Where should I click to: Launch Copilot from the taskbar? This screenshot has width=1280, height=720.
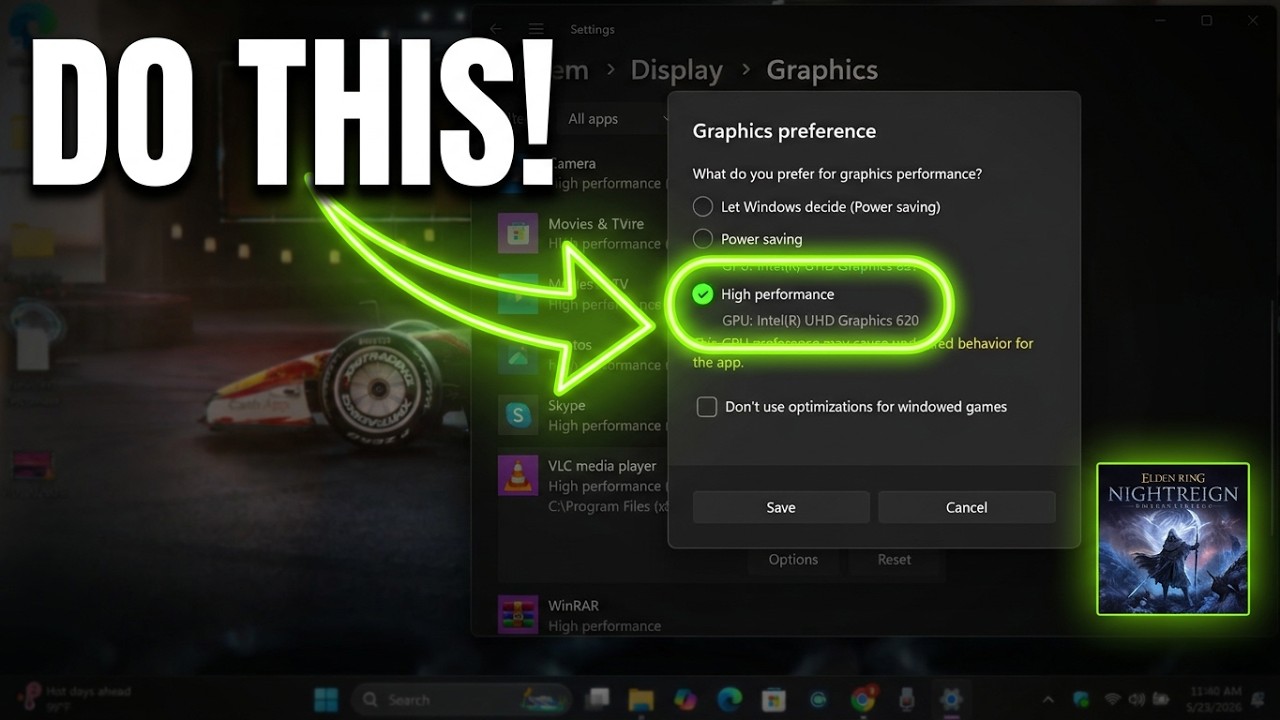685,699
